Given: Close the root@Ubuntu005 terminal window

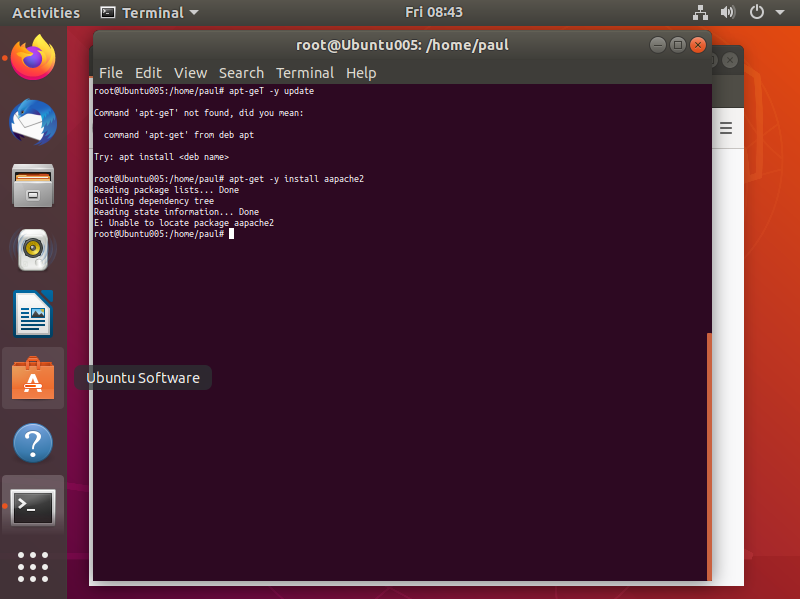Looking at the screenshot, I should 697,45.
